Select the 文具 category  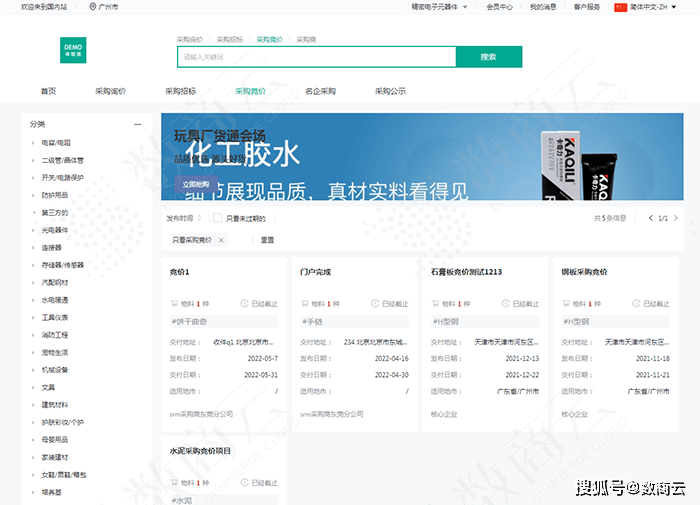click(x=48, y=388)
